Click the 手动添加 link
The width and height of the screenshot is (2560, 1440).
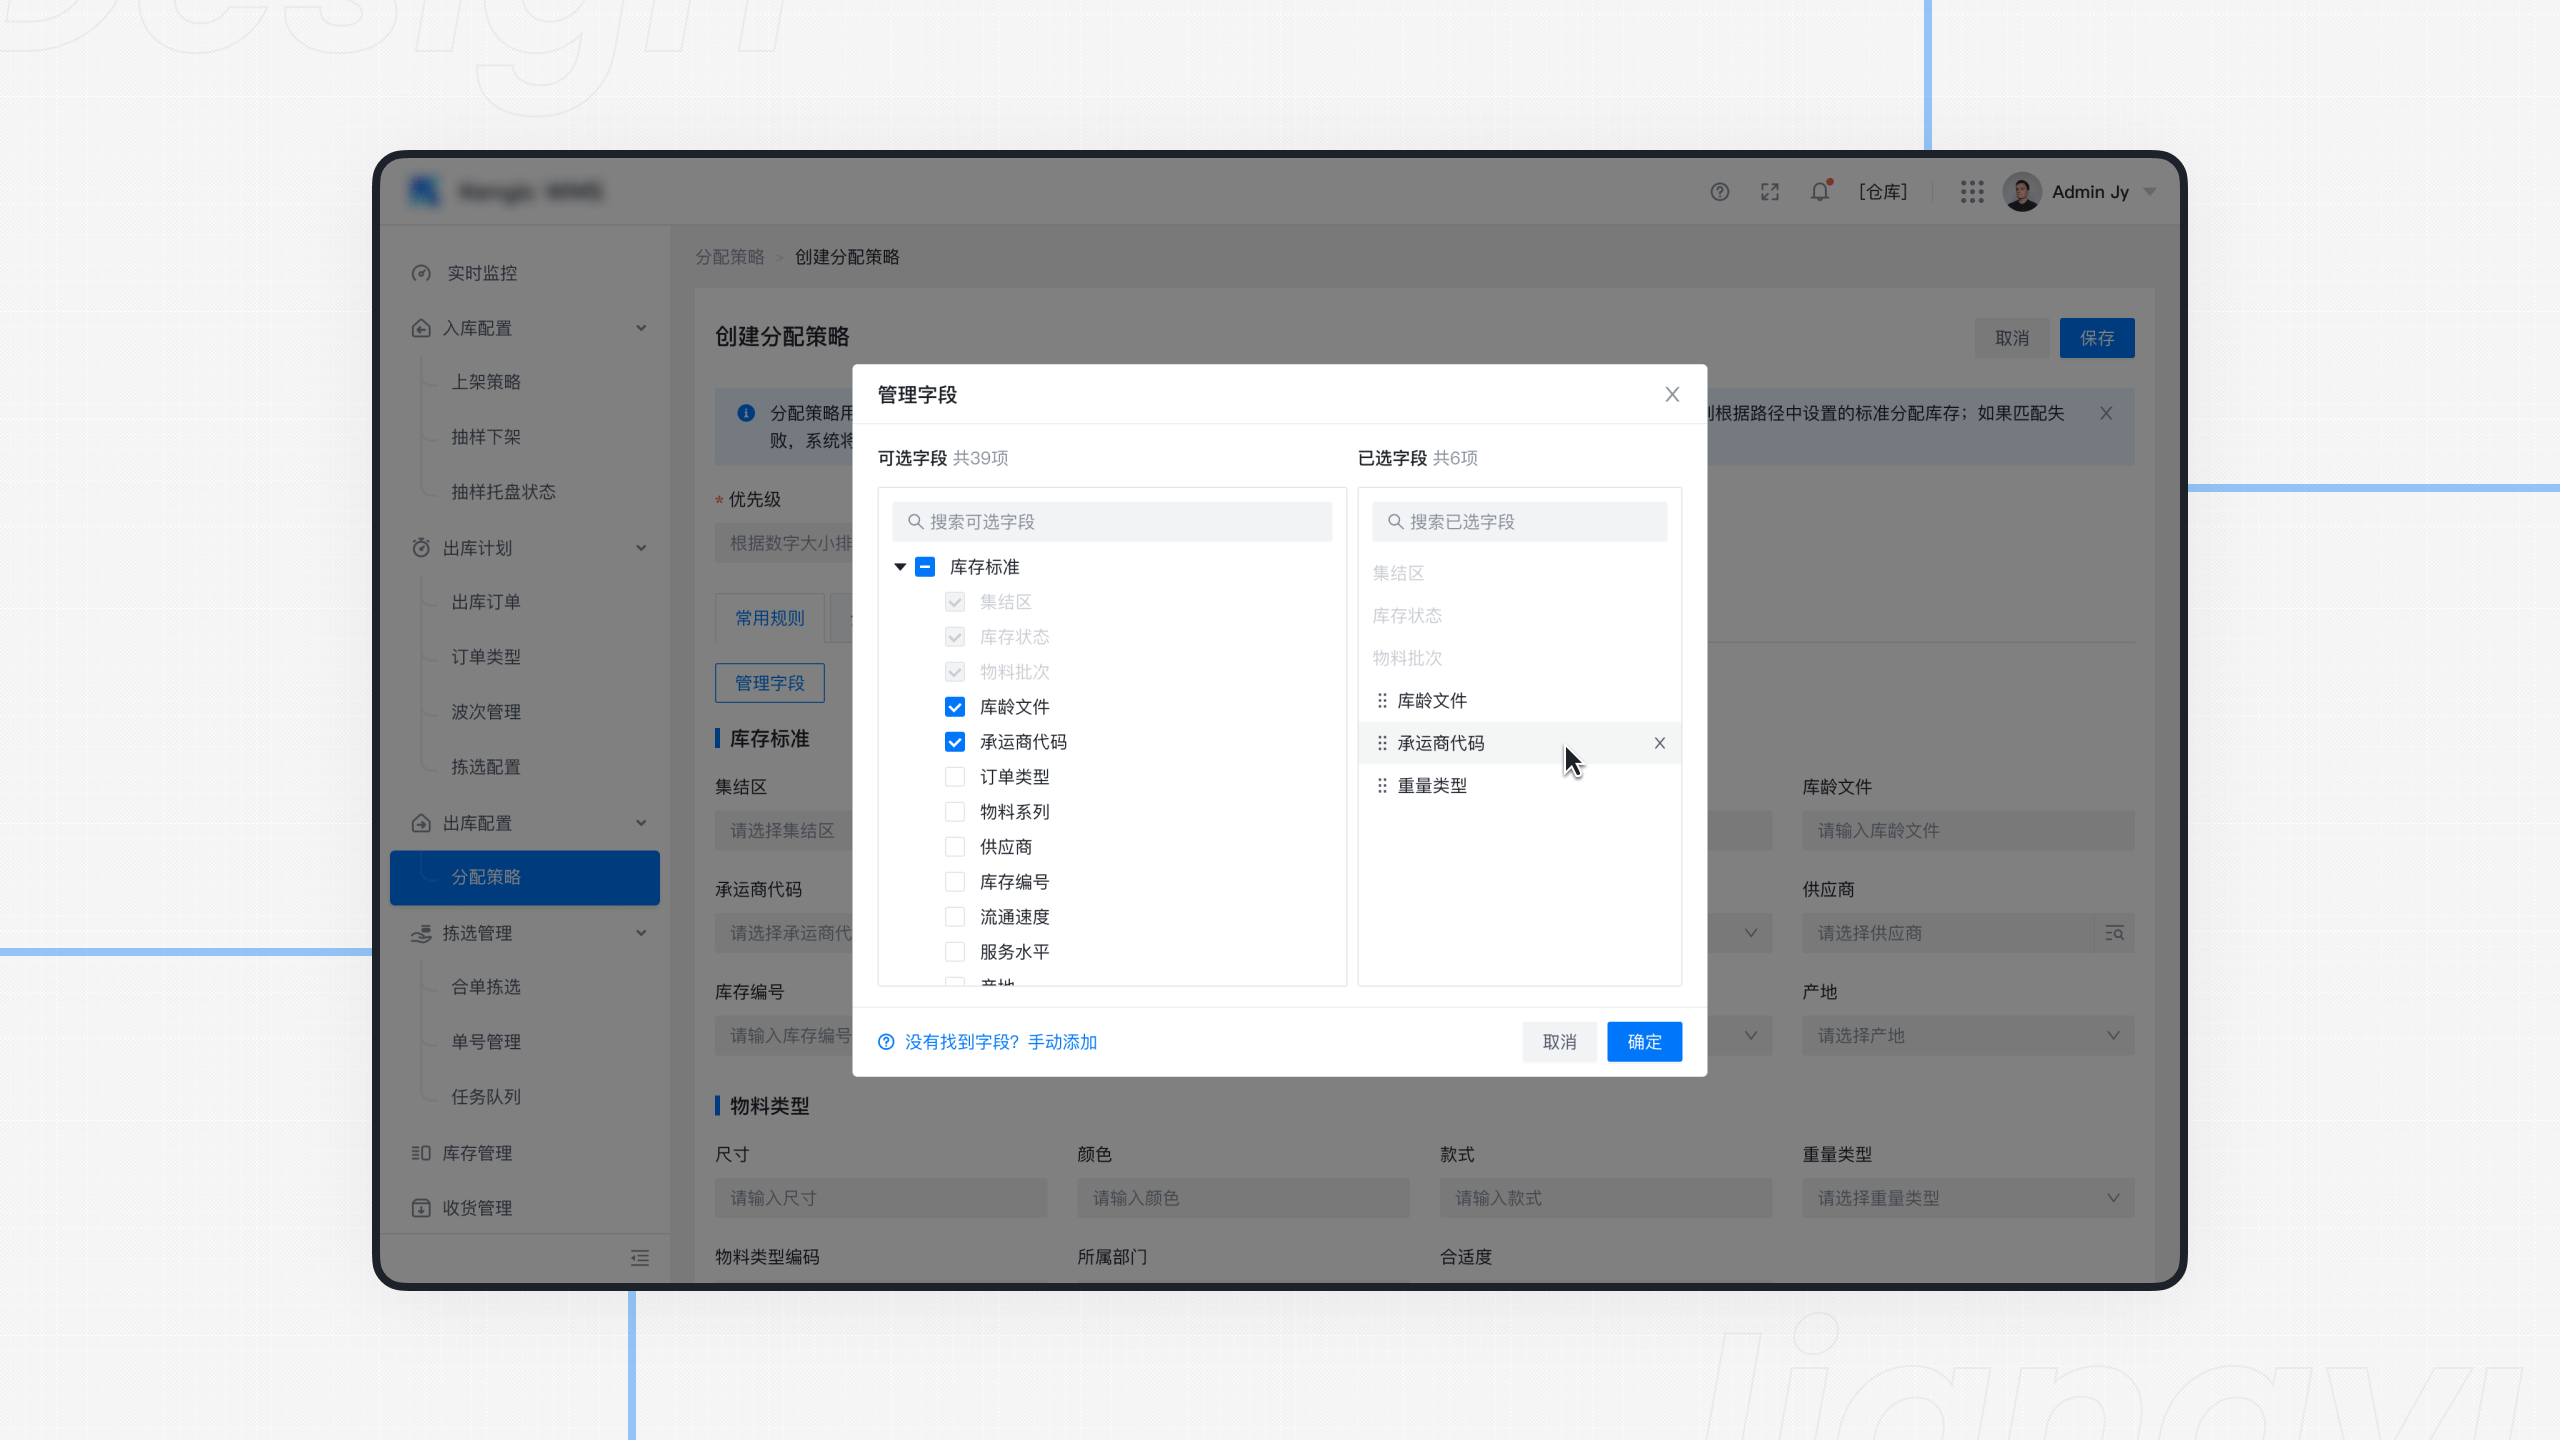tap(1063, 1041)
